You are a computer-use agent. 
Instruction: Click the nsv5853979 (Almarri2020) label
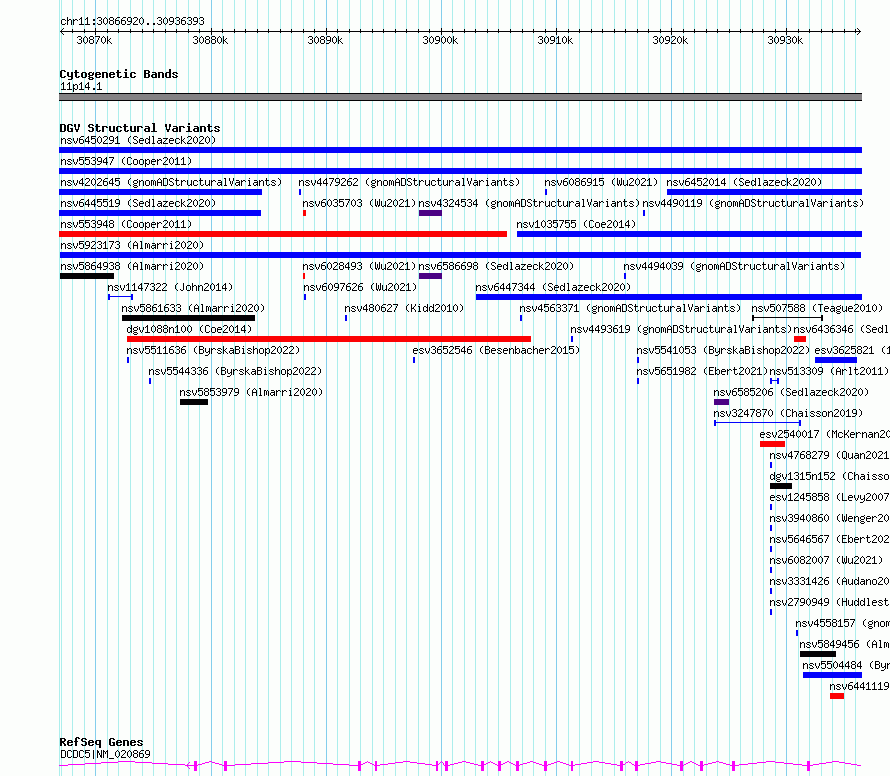tap(251, 392)
